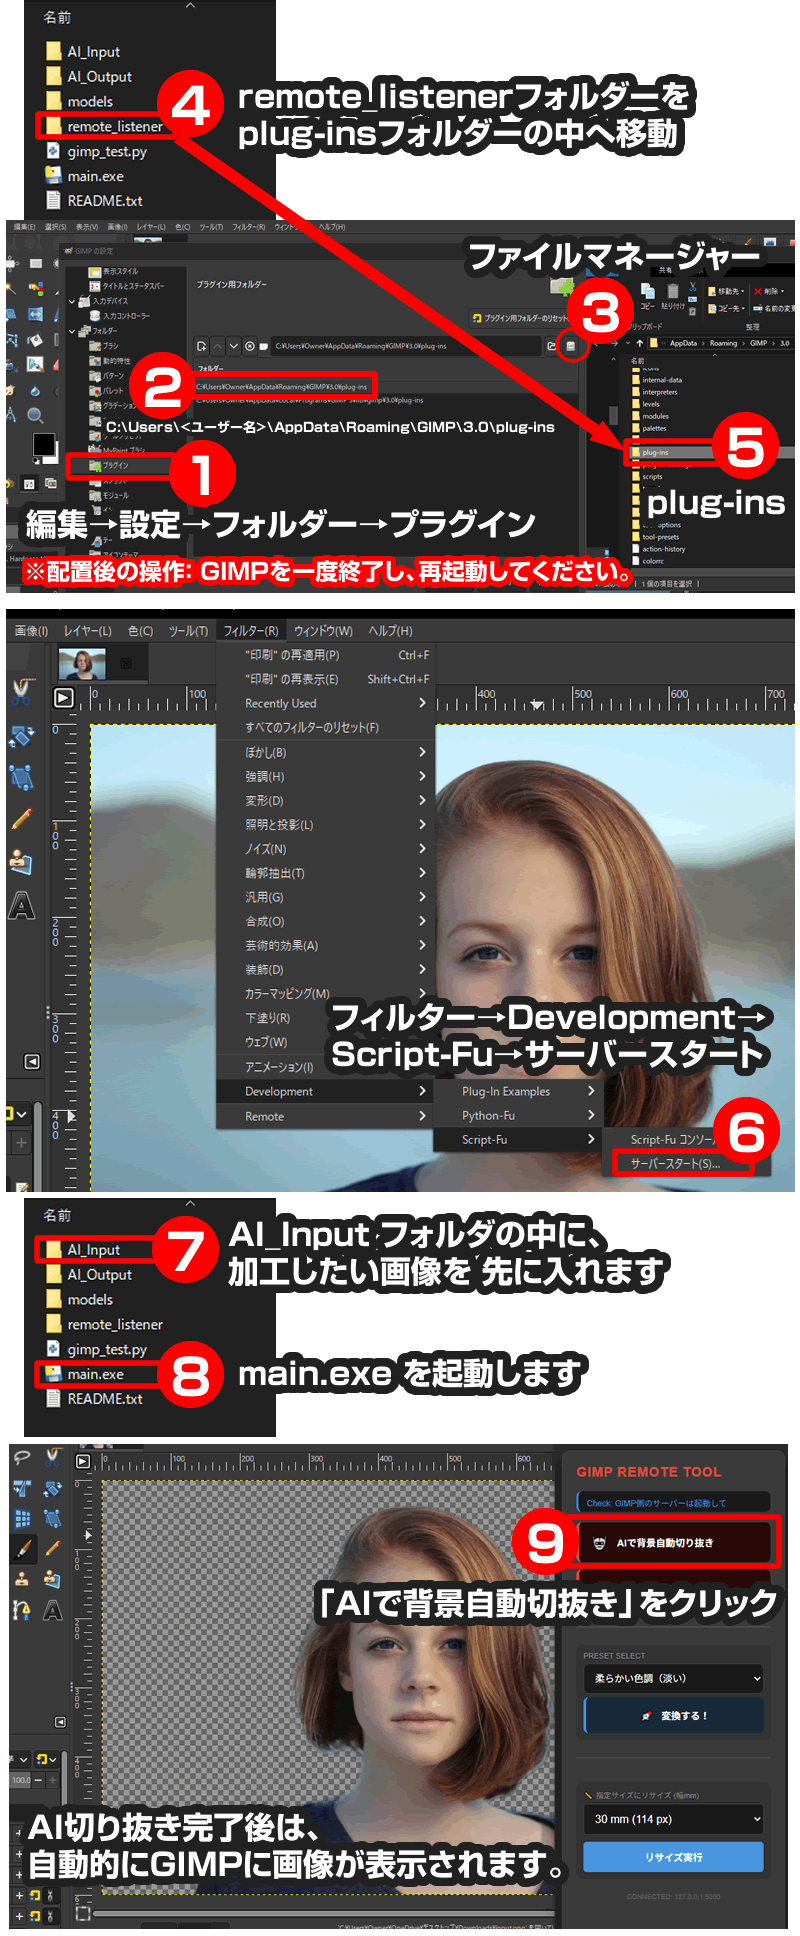Launch the red-outlined main.exe file

[95, 1374]
